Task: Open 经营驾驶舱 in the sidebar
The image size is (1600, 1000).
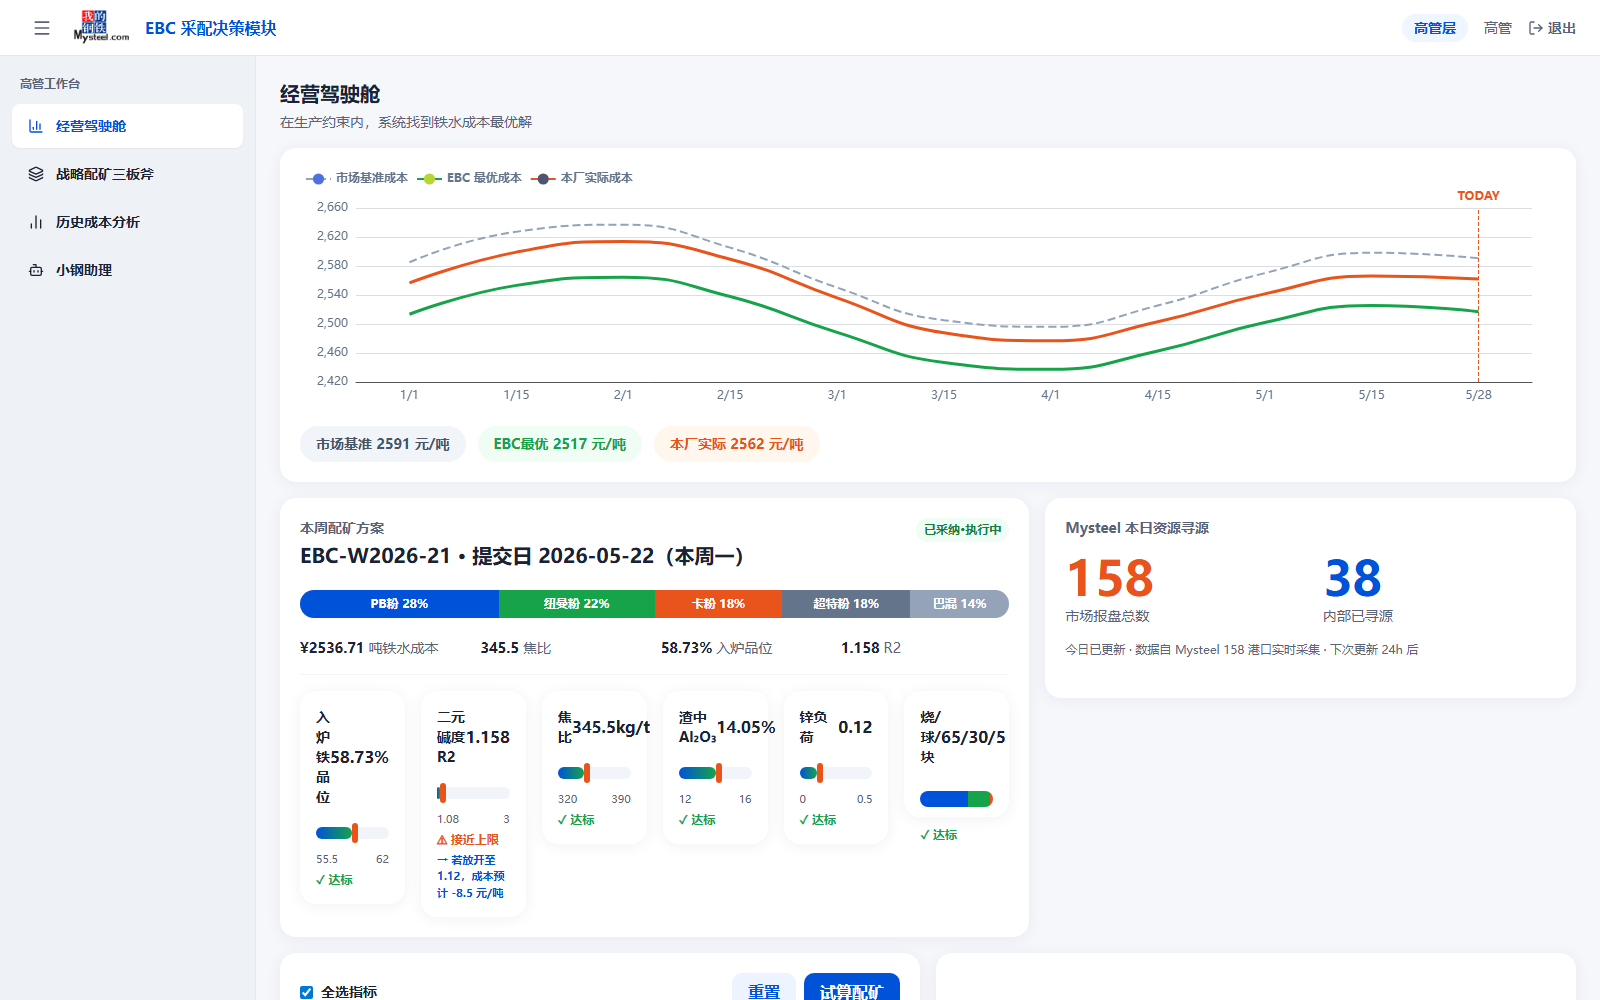Action: click(128, 126)
